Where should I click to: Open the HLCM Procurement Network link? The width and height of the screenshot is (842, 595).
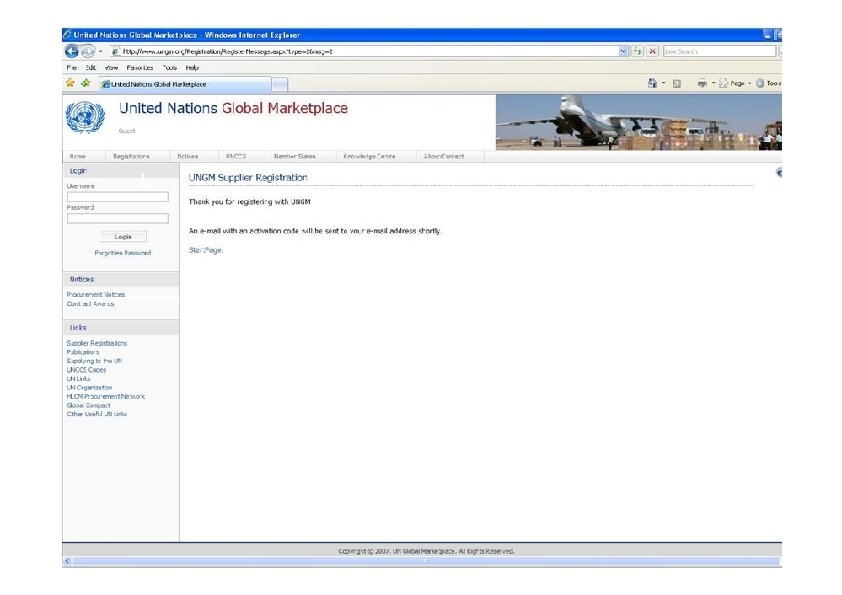(106, 397)
